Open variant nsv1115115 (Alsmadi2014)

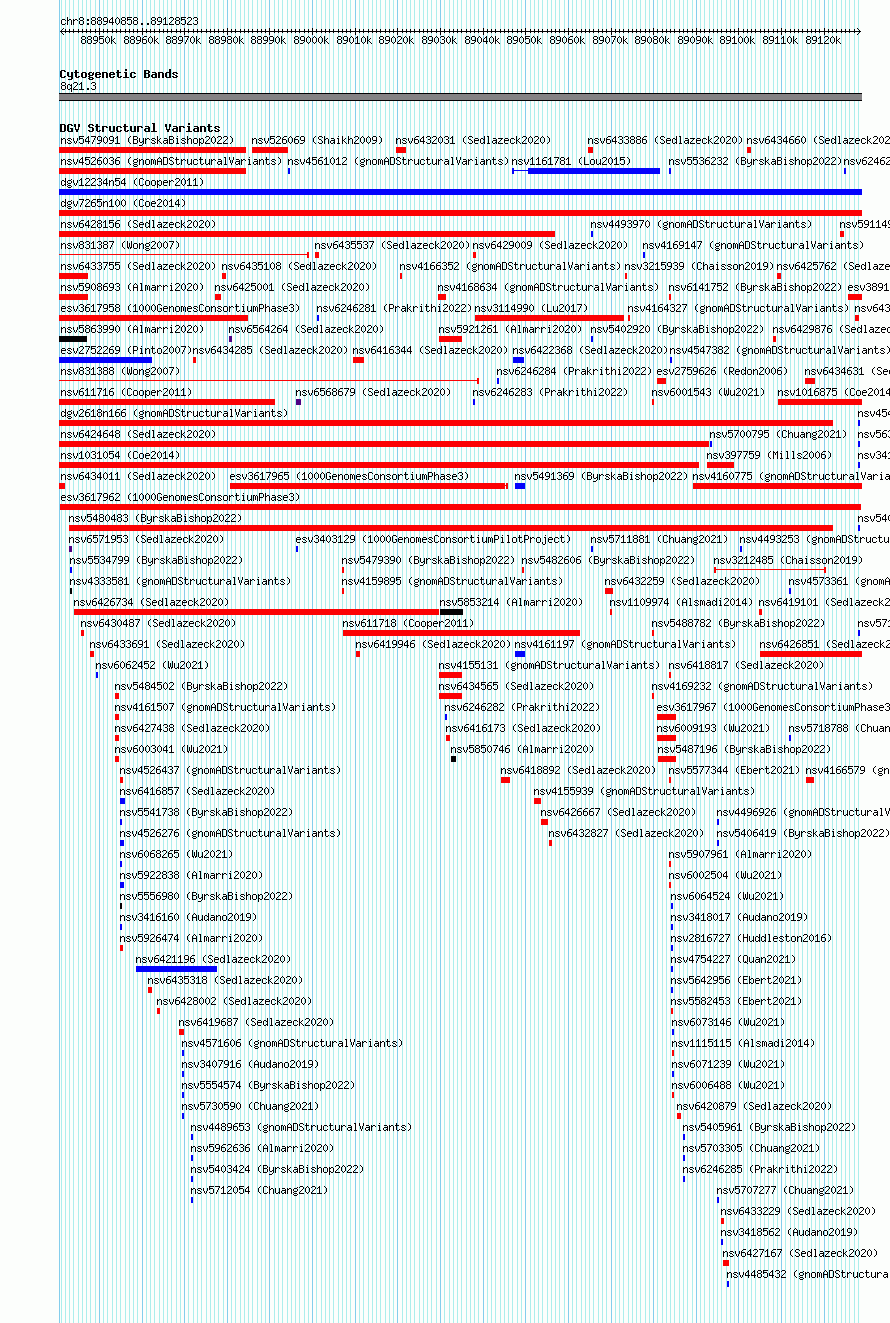(x=742, y=1044)
